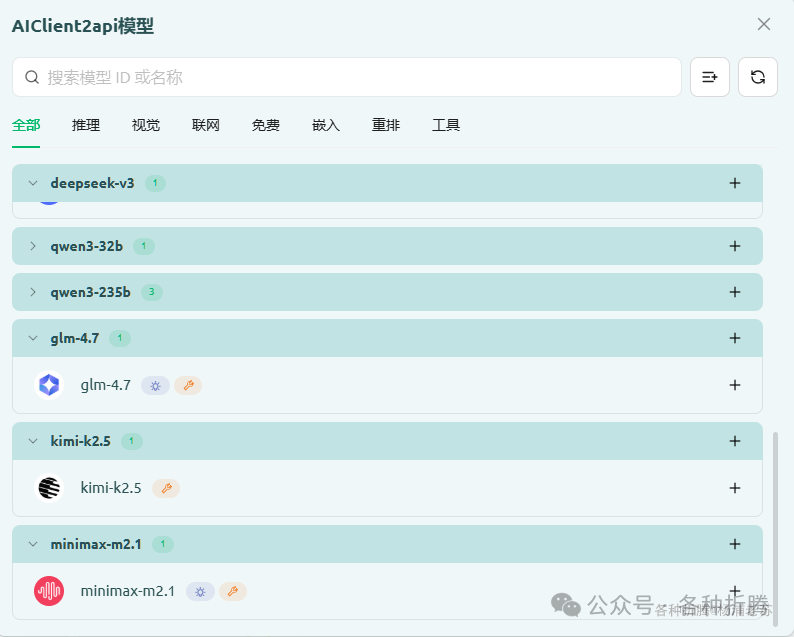Click minimax-m2.1 tool wrench badge

point(233,591)
